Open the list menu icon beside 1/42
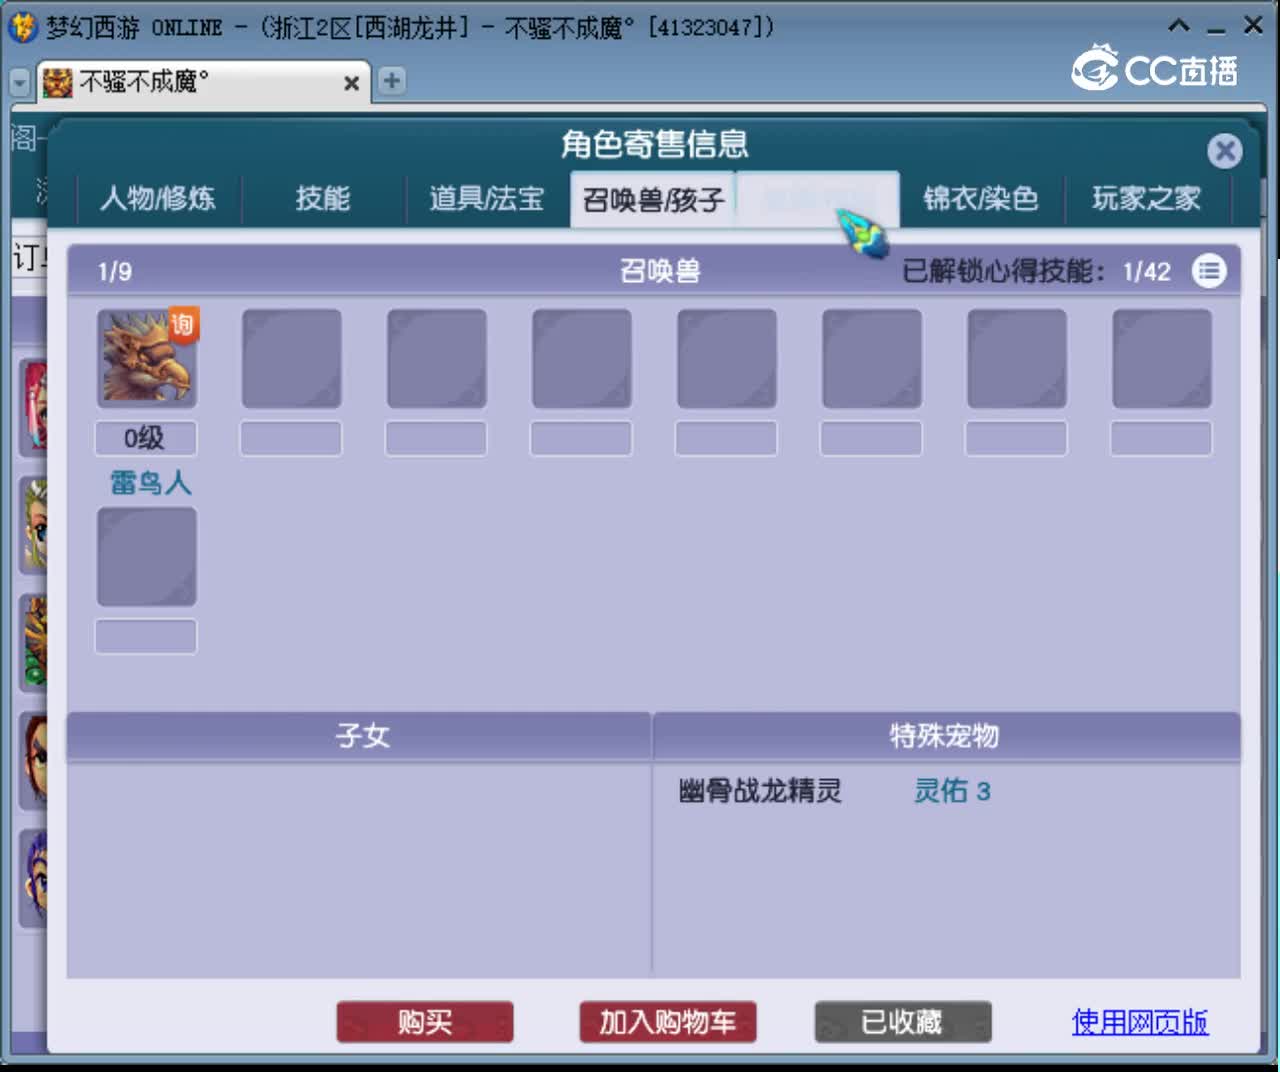This screenshot has height=1072, width=1280. 1209,271
